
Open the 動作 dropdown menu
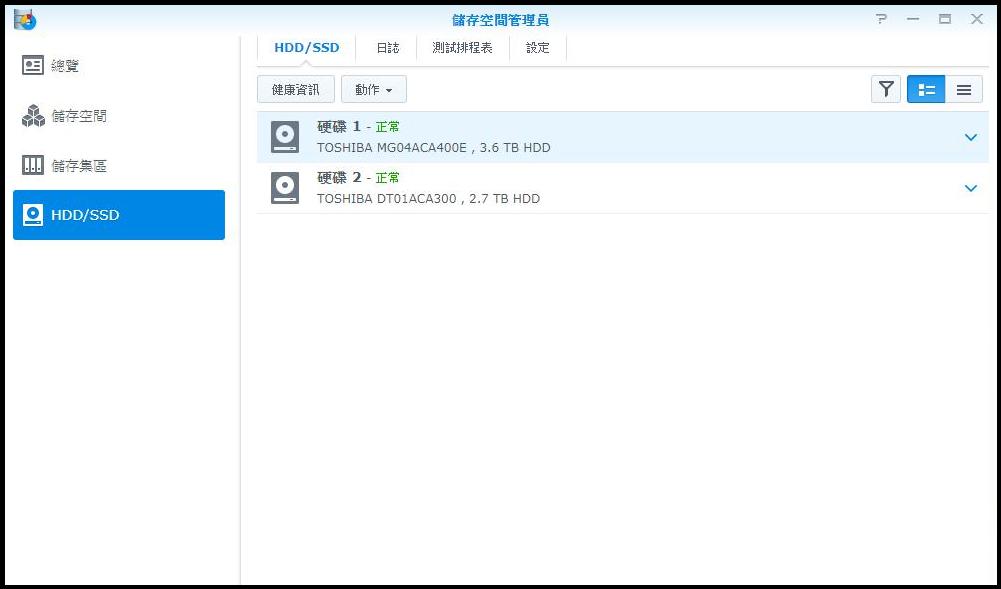(373, 90)
